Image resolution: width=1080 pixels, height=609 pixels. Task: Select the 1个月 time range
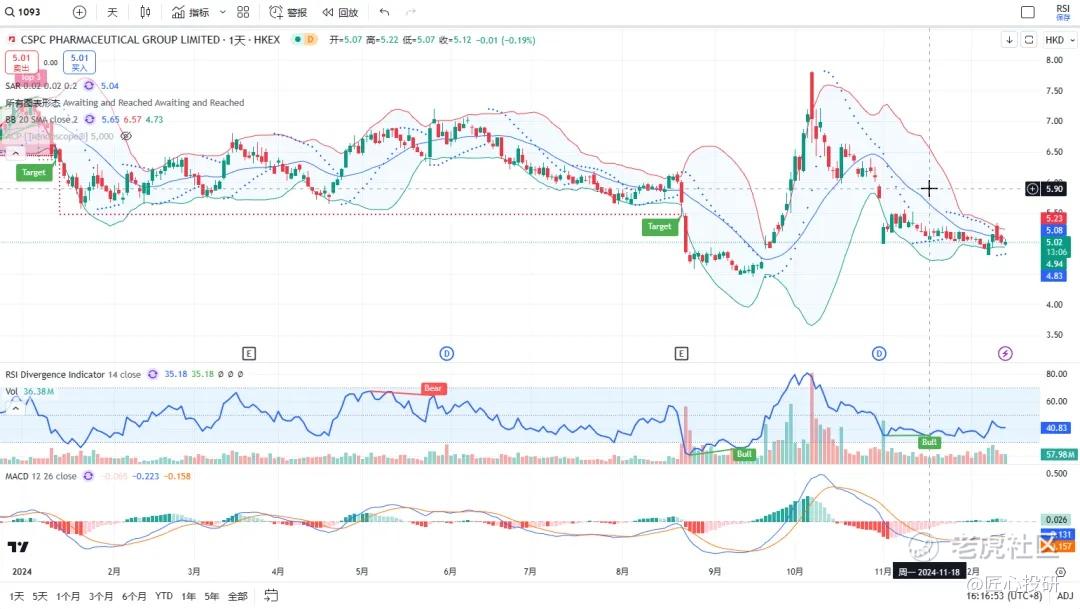click(x=68, y=596)
